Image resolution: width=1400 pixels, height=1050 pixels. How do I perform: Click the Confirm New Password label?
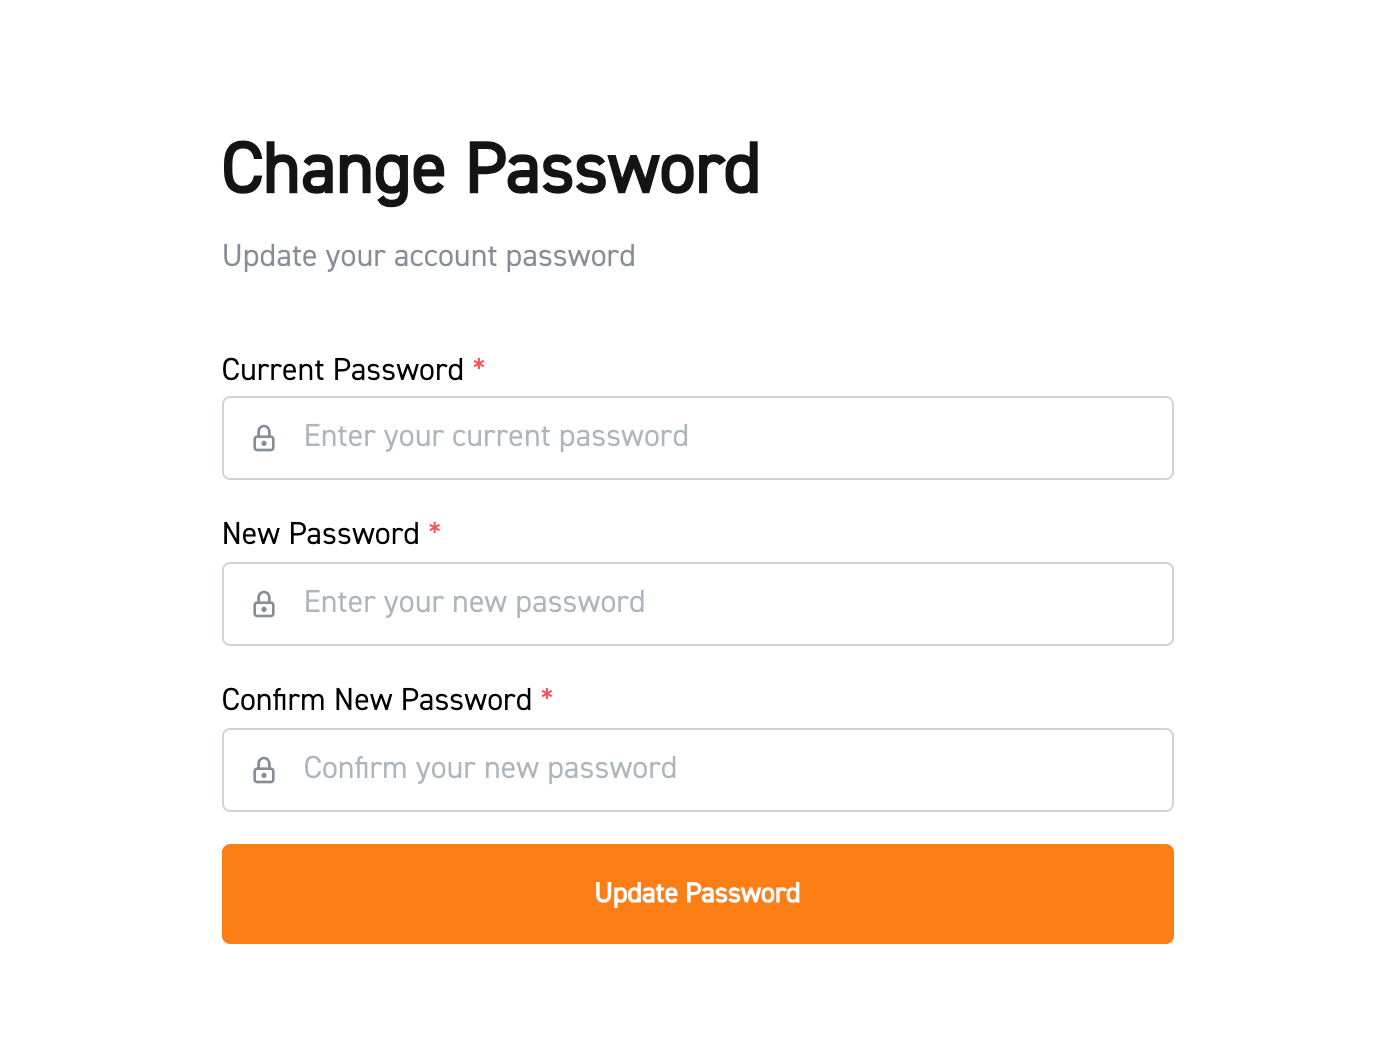point(377,699)
